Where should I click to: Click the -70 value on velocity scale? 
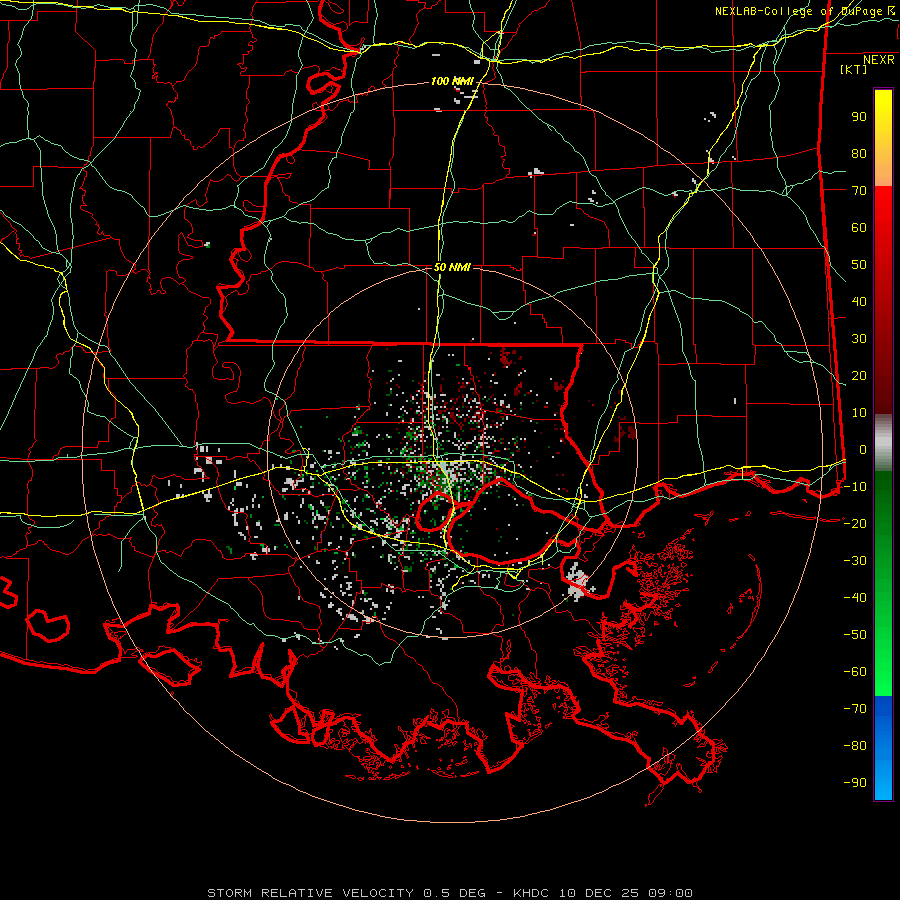pos(855,709)
